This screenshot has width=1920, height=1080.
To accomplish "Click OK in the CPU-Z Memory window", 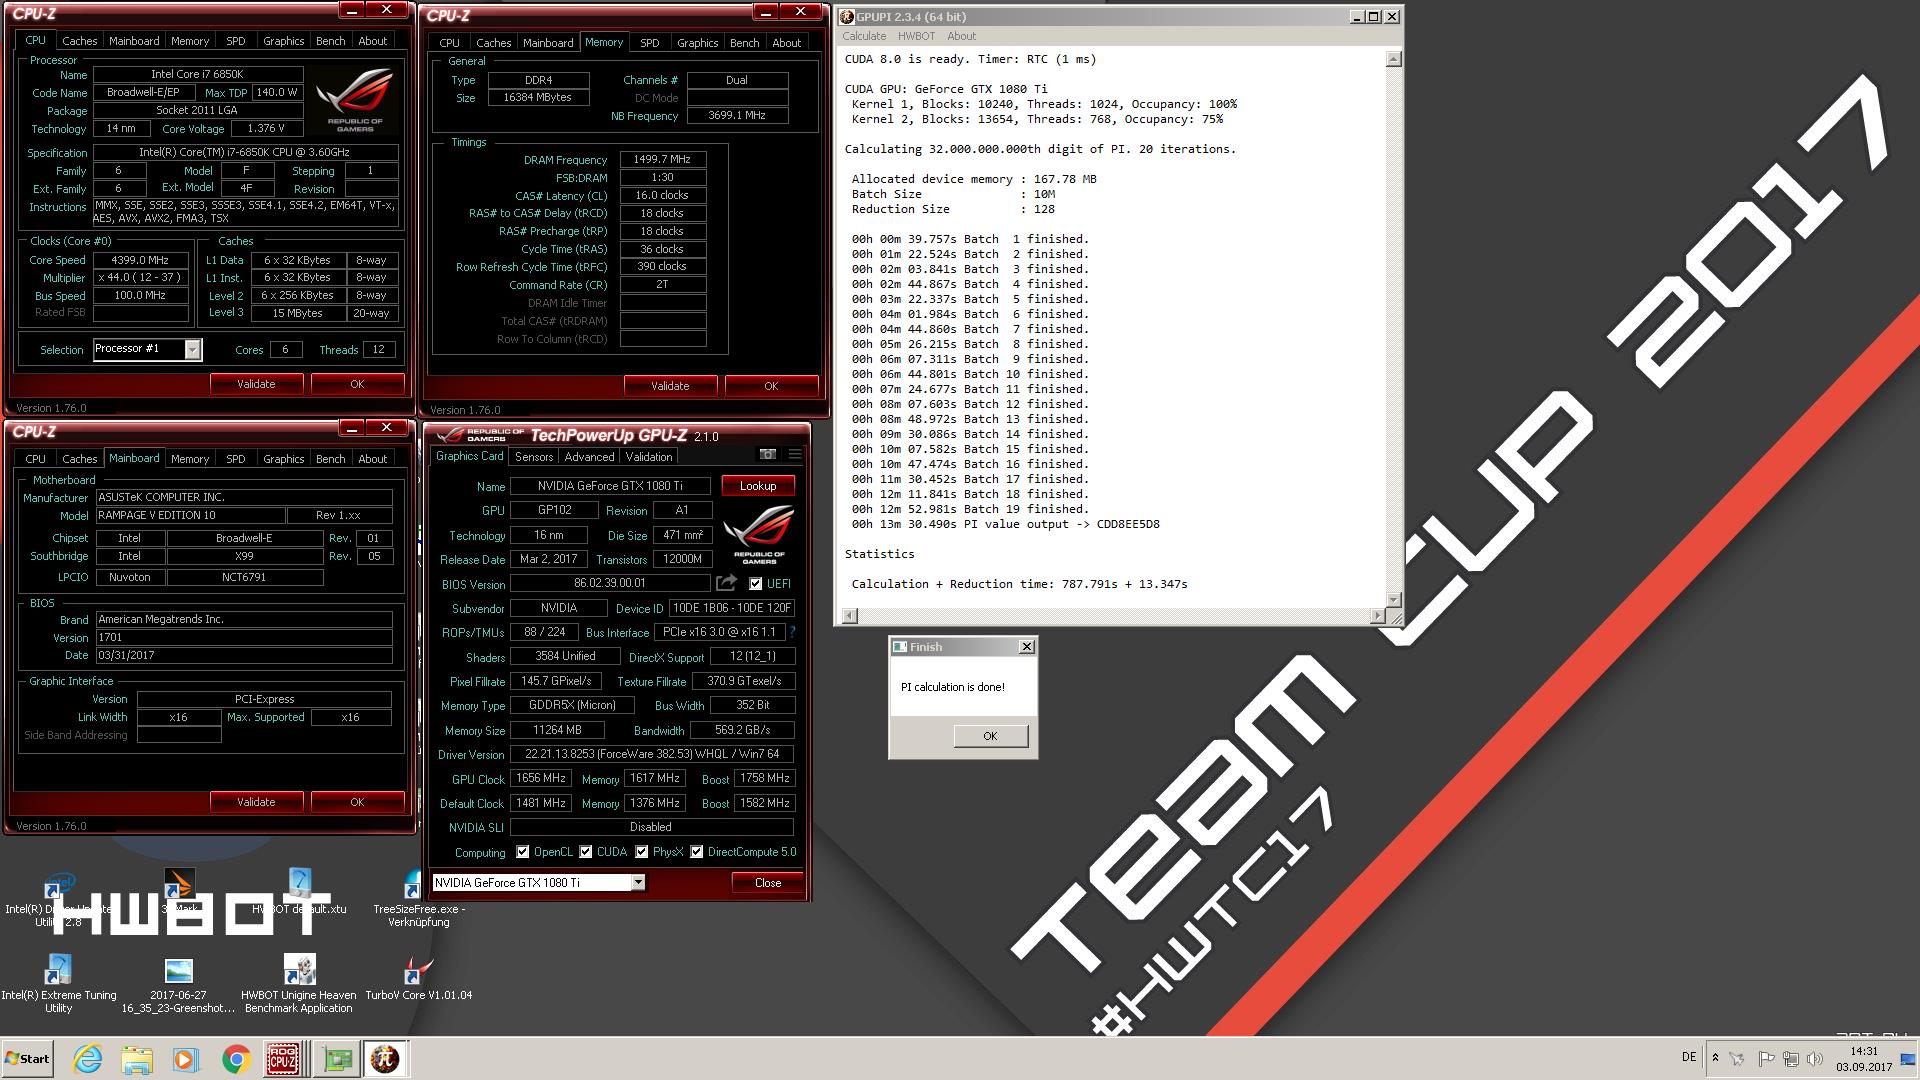I will (x=771, y=386).
